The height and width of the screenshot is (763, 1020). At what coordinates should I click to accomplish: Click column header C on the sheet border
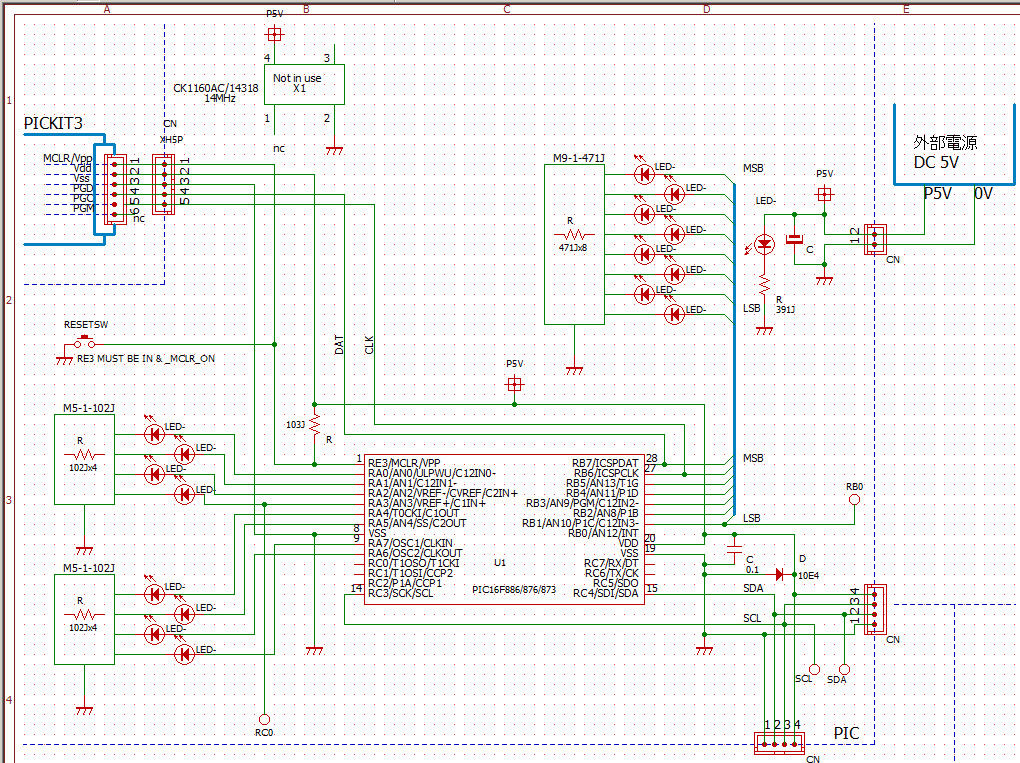coord(507,9)
